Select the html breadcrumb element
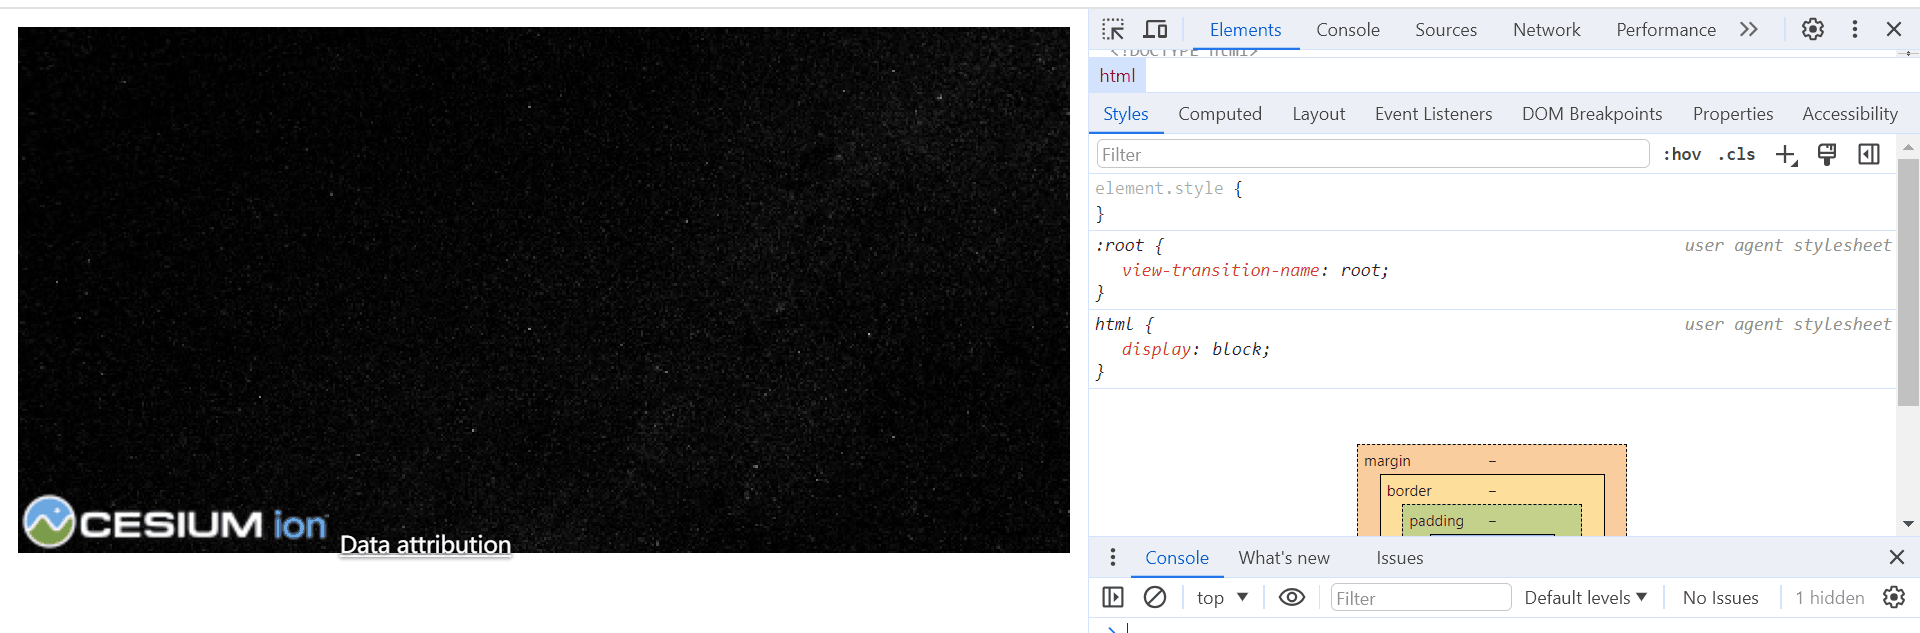This screenshot has width=1920, height=633. point(1117,76)
